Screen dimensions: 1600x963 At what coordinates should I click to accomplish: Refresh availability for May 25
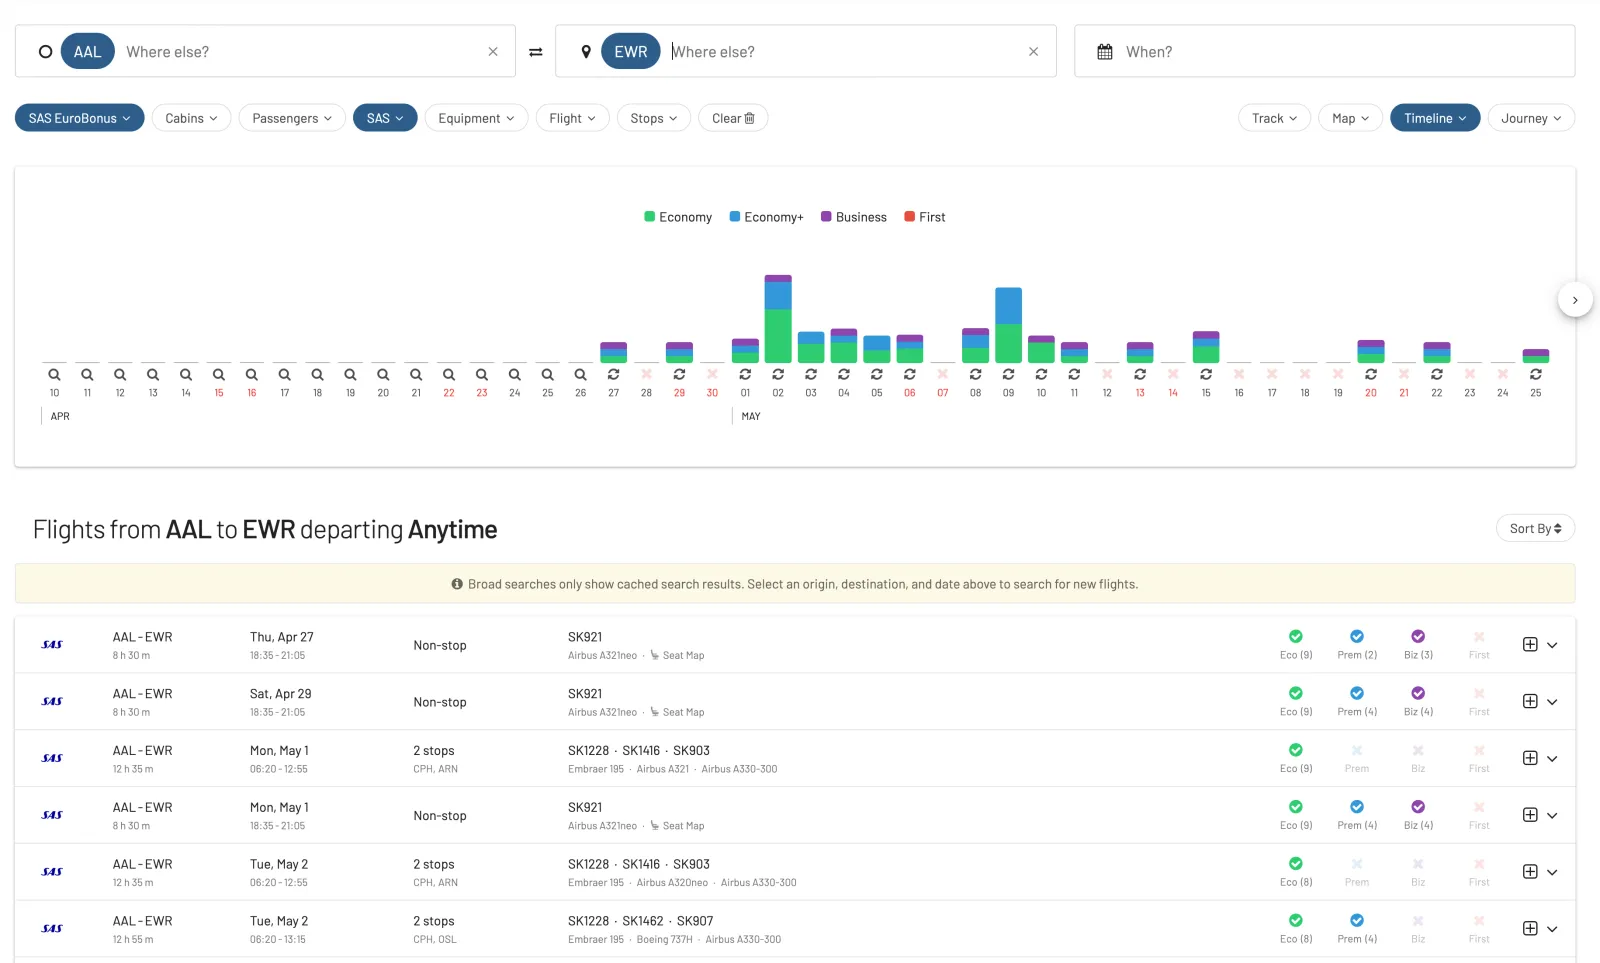1536,375
